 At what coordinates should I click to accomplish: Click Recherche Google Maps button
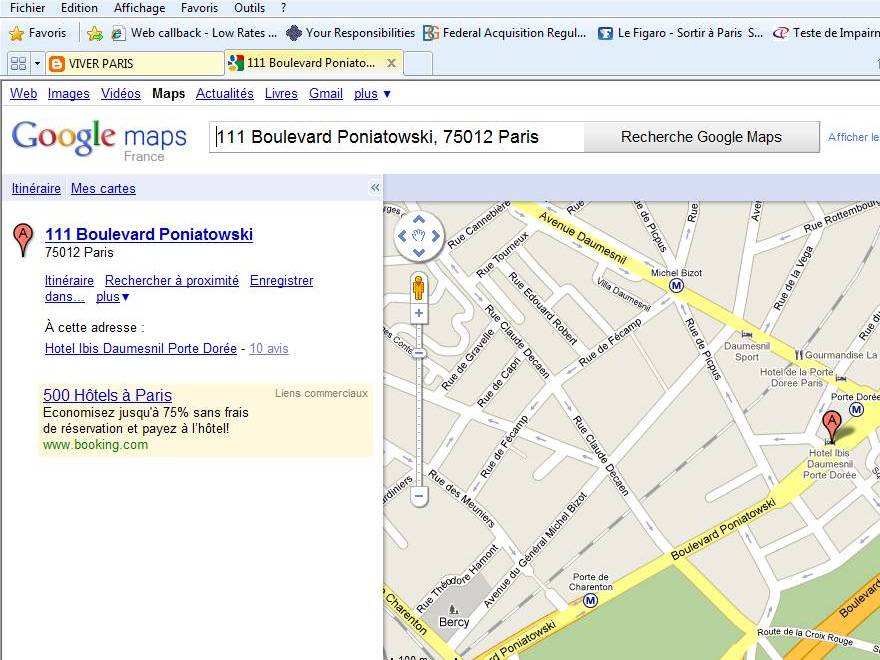pos(701,137)
